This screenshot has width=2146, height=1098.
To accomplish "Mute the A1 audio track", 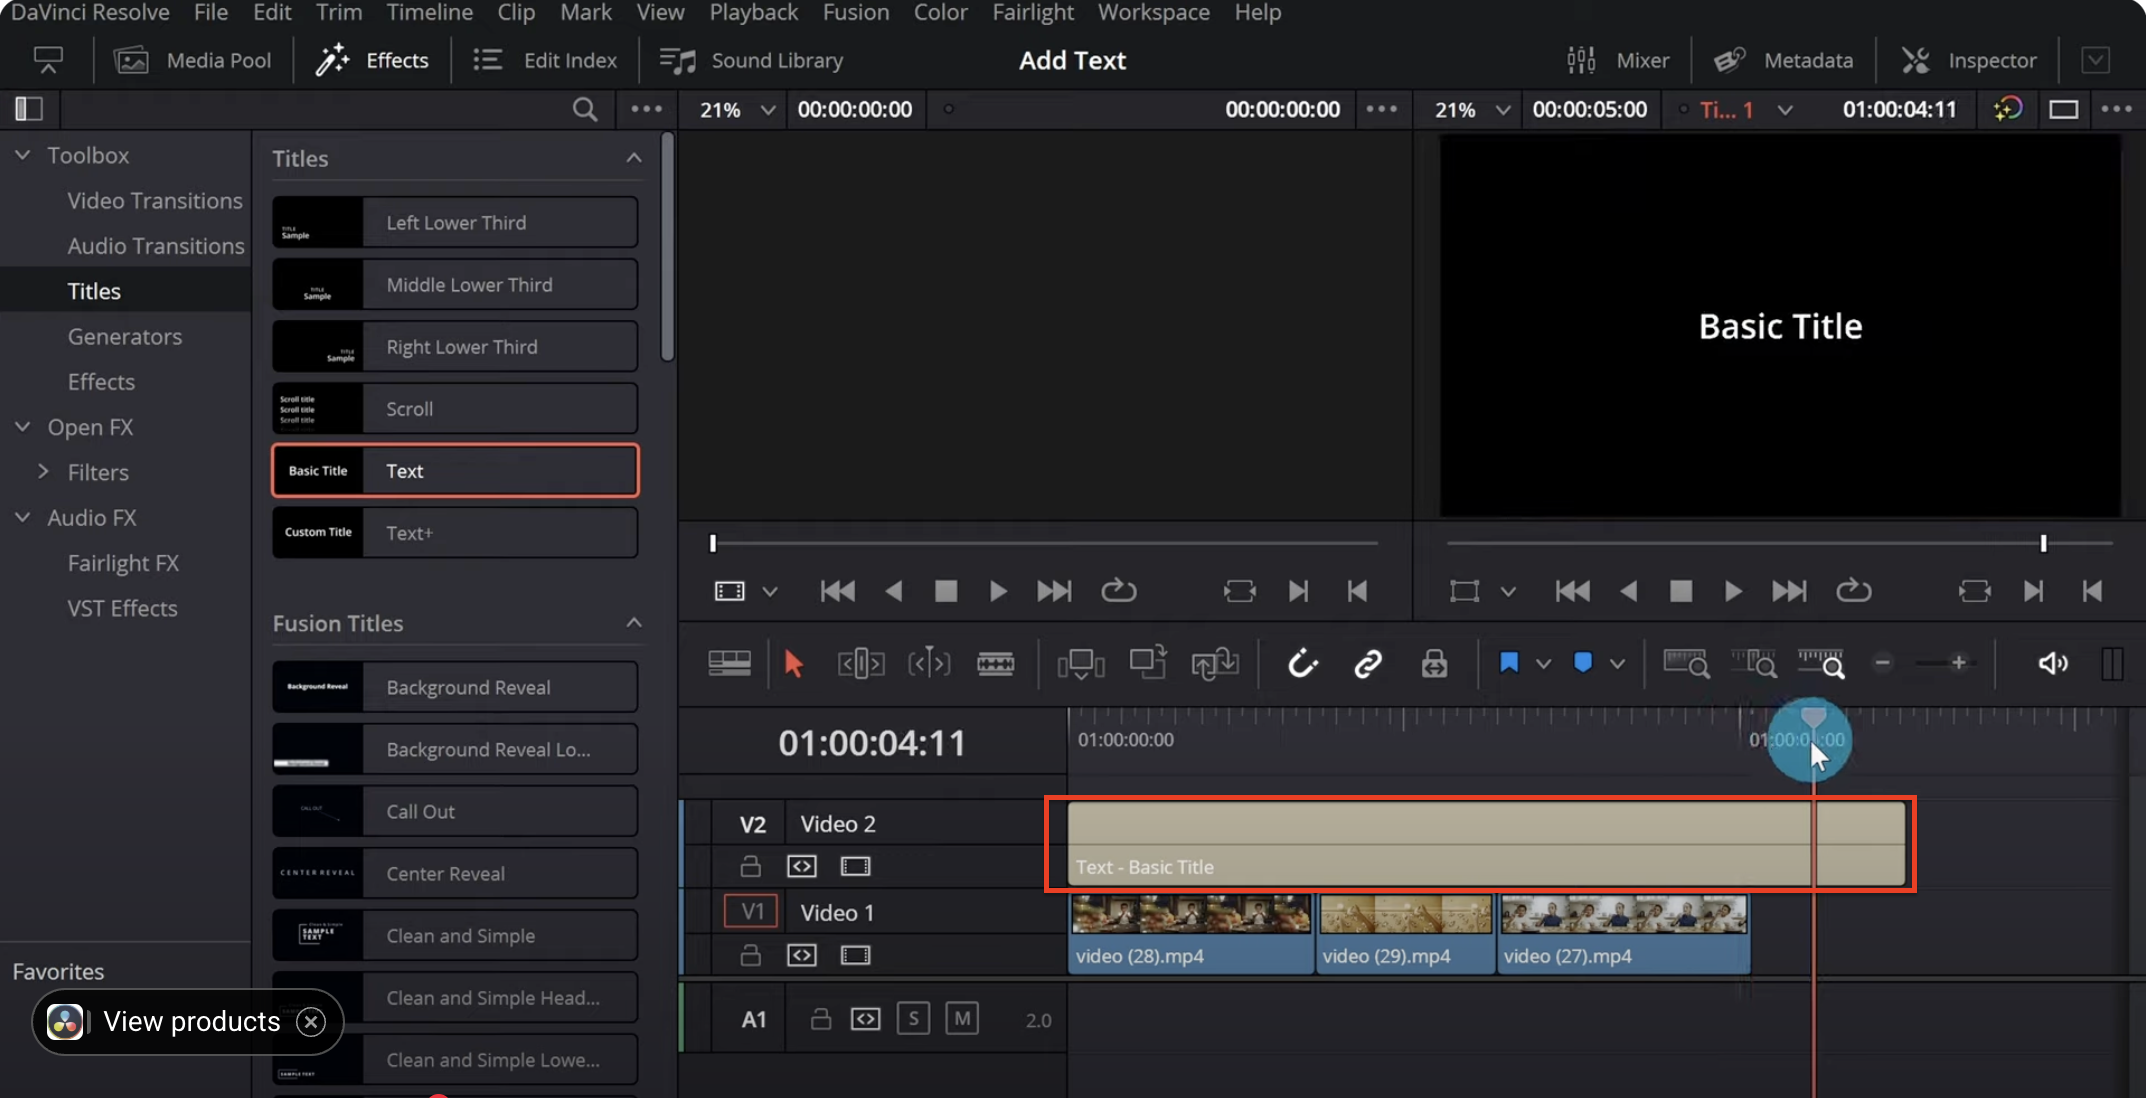I will 962,1019.
